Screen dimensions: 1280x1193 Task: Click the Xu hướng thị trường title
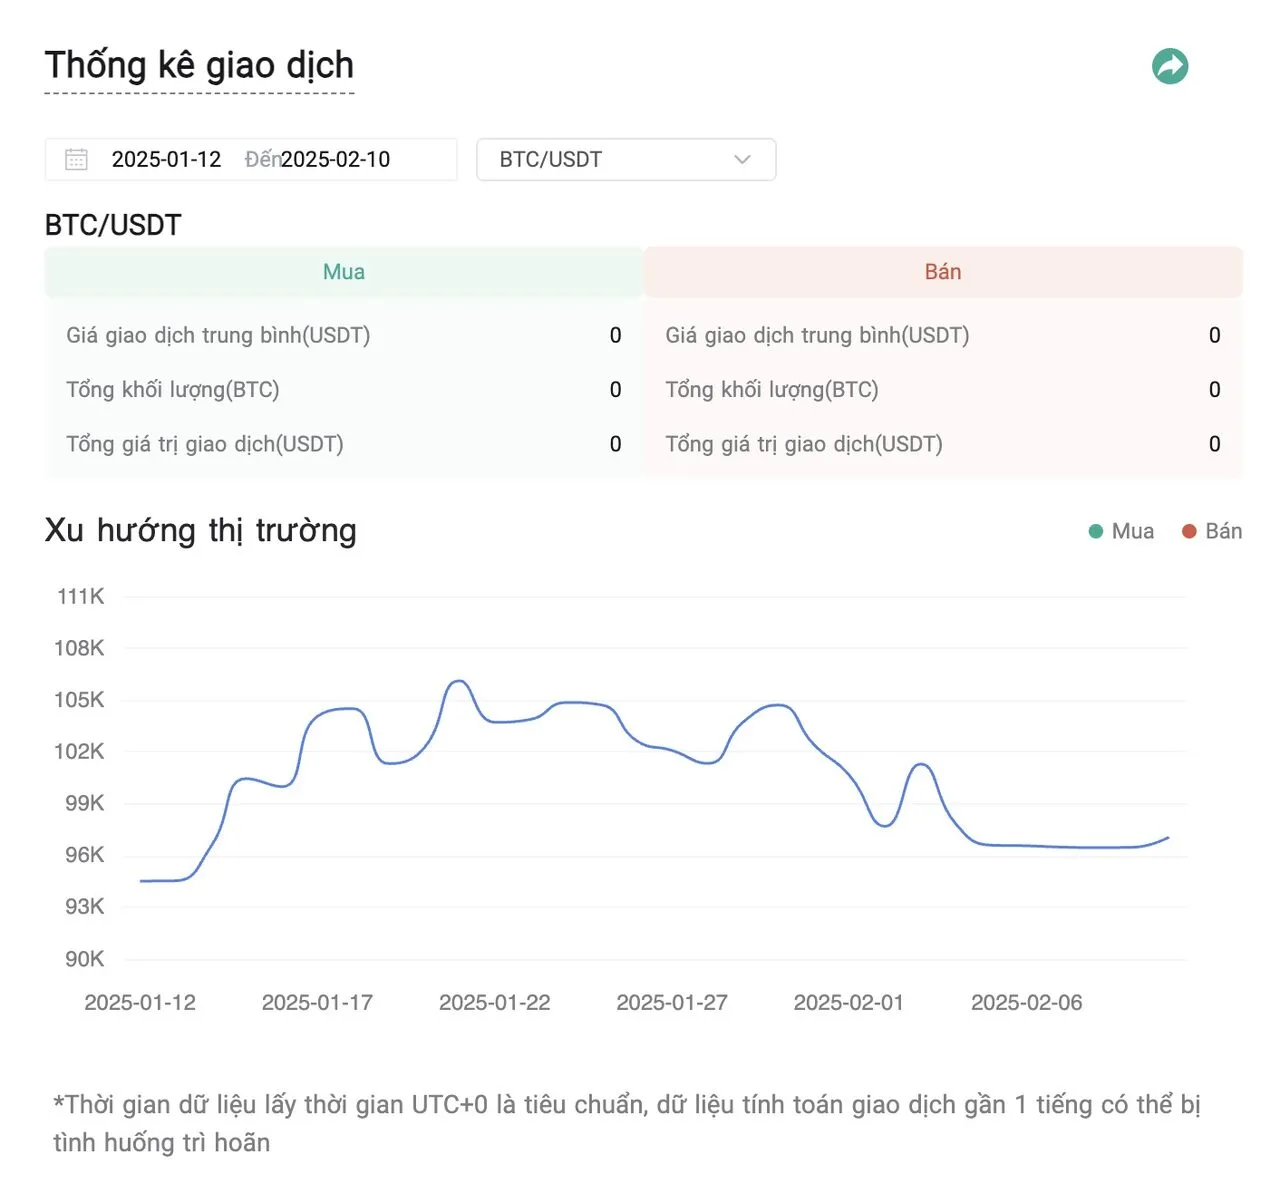coord(200,530)
